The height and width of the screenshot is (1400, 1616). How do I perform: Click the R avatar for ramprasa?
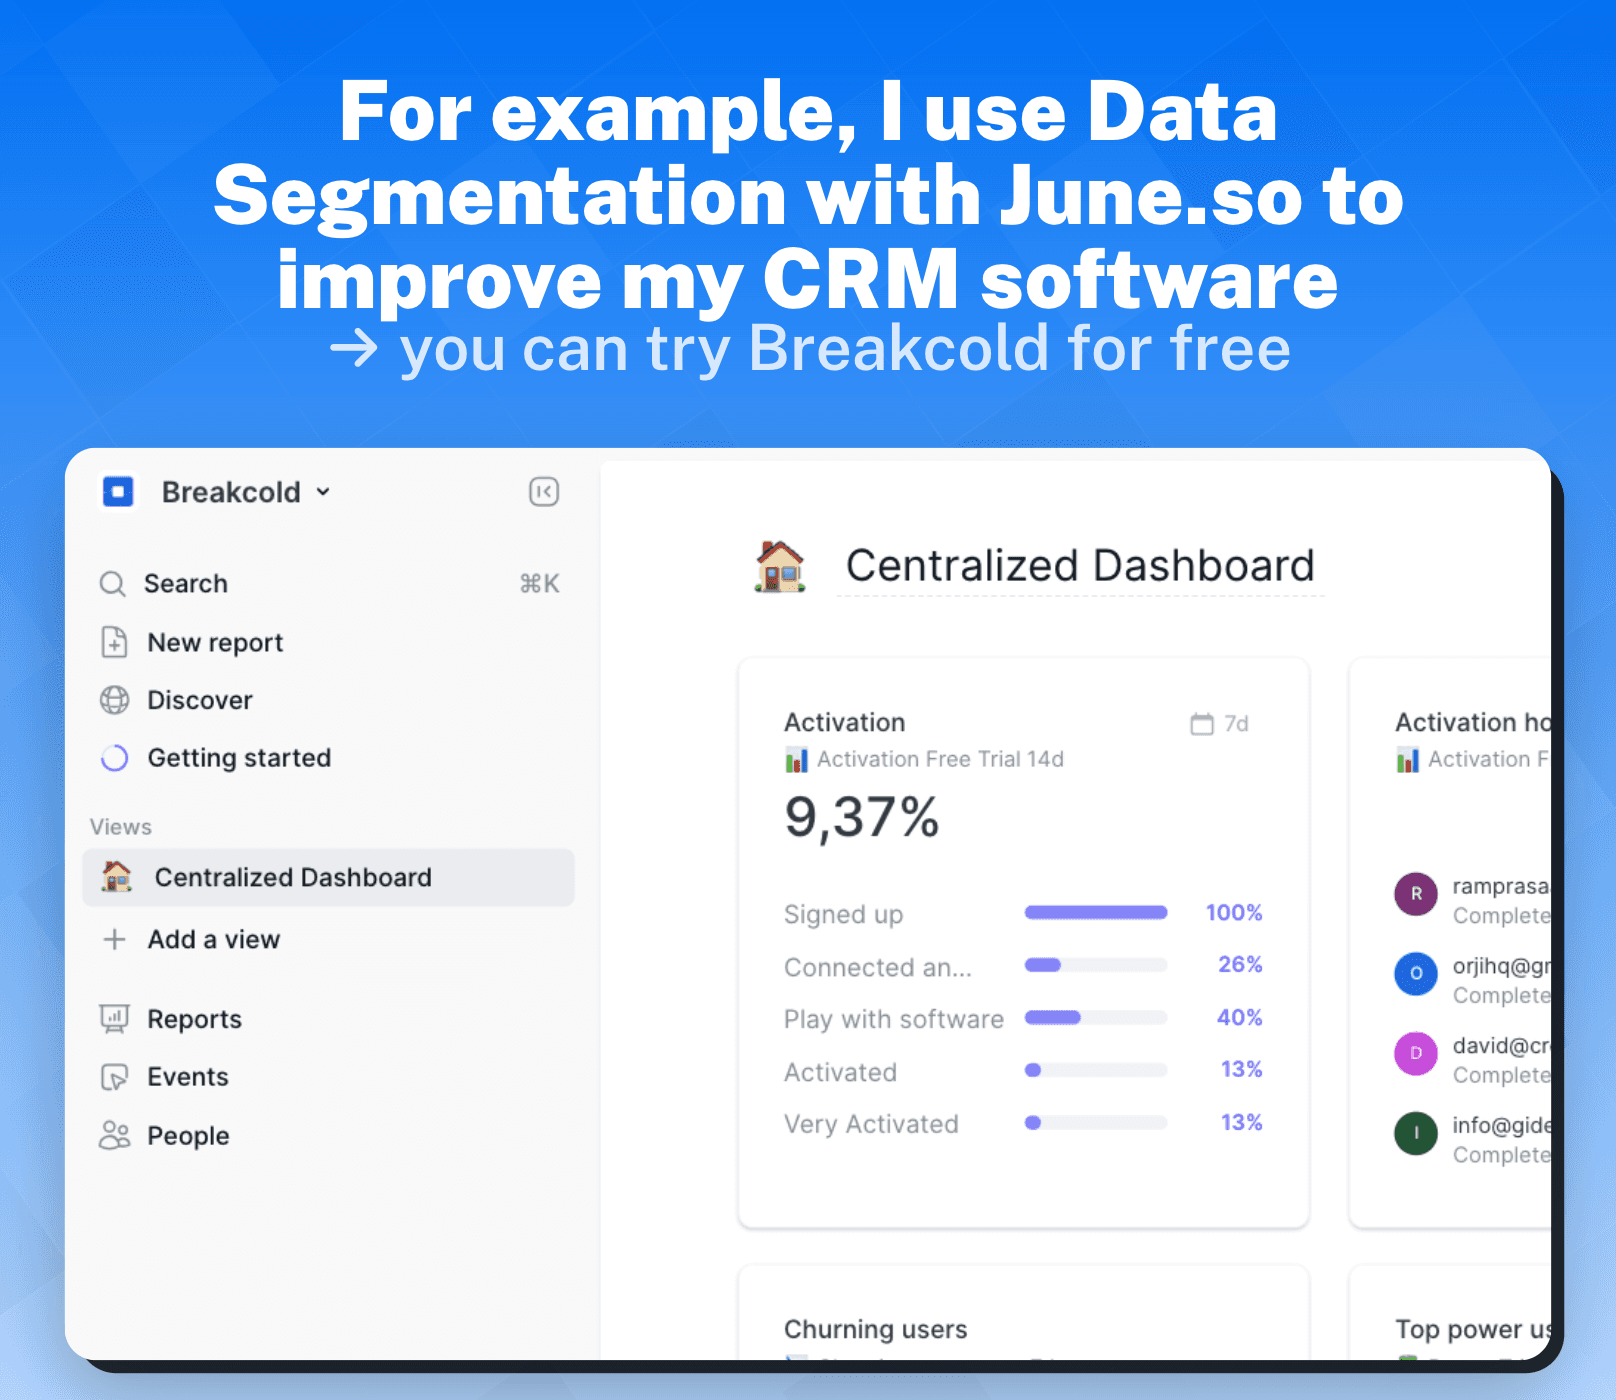1416,894
